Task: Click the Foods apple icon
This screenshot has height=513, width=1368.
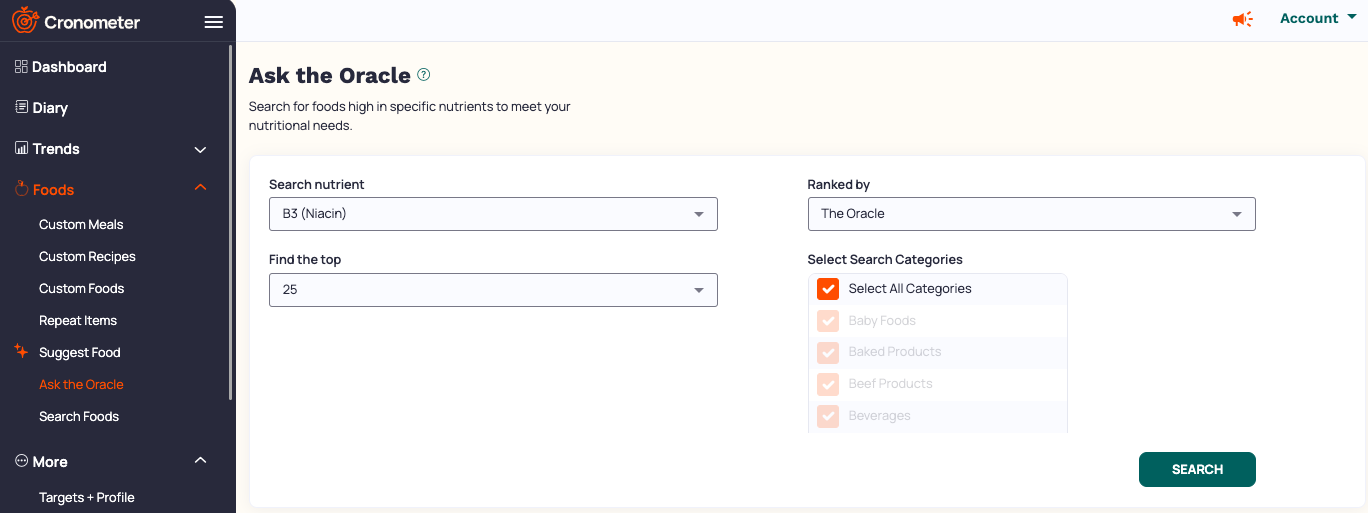Action: [x=21, y=189]
